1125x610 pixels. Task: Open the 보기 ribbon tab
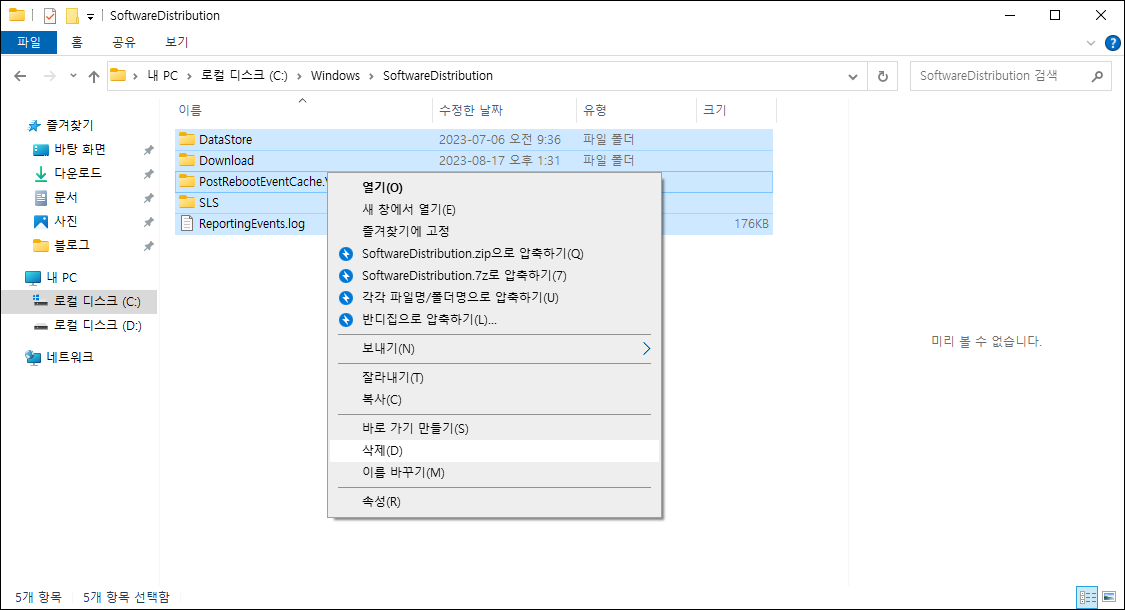[x=176, y=42]
